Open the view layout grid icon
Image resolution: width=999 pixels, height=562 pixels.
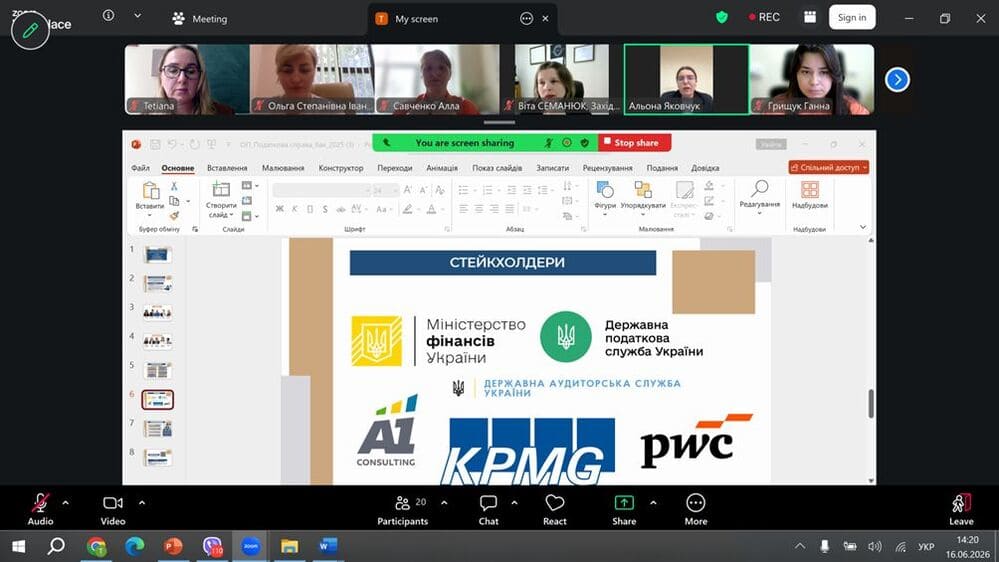(x=810, y=17)
